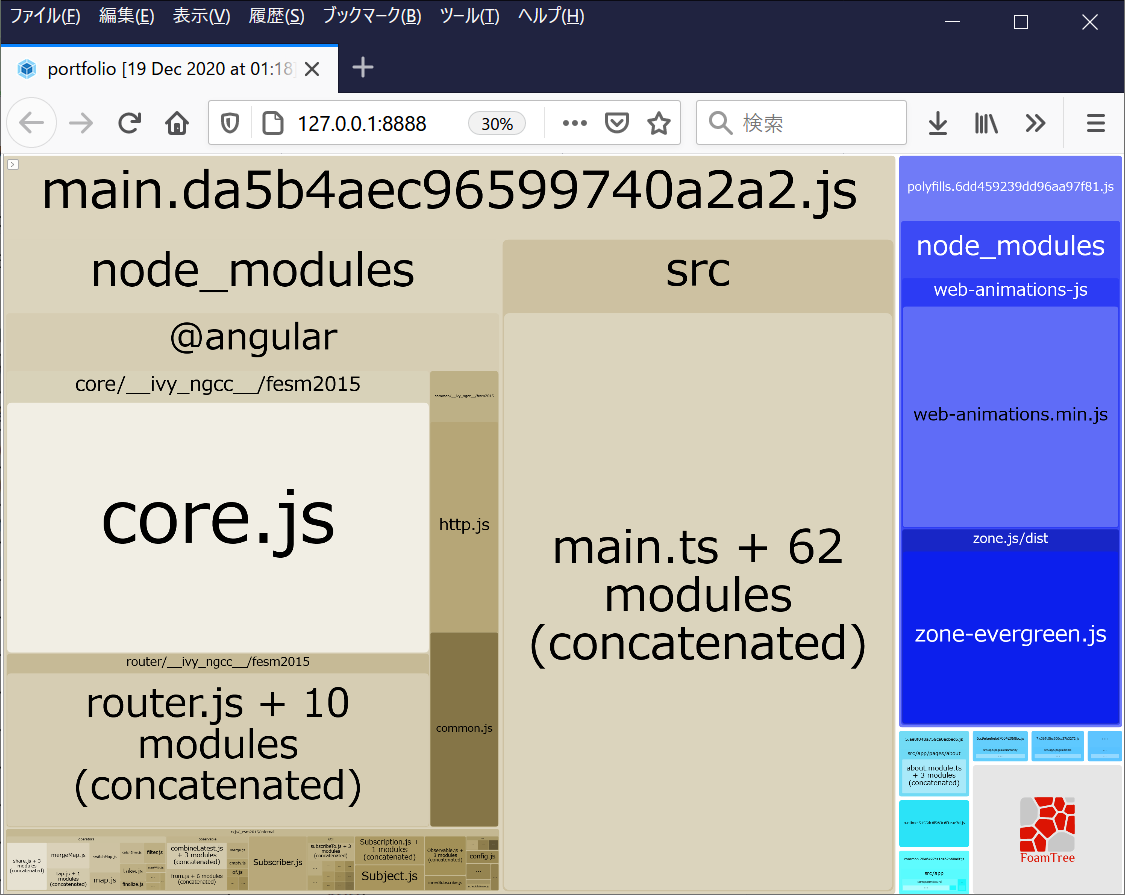Click core/__ivy_ngcc__/fesm2015 header

[x=218, y=385]
